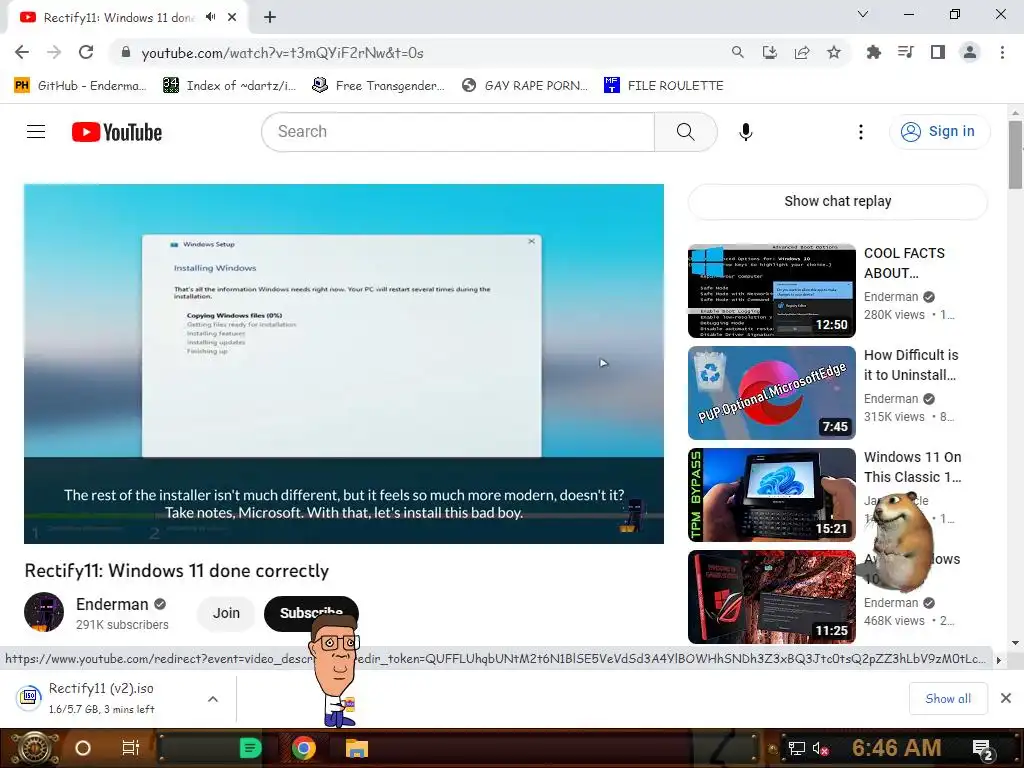Open the TPM BYPASS video thumbnail

[771, 494]
